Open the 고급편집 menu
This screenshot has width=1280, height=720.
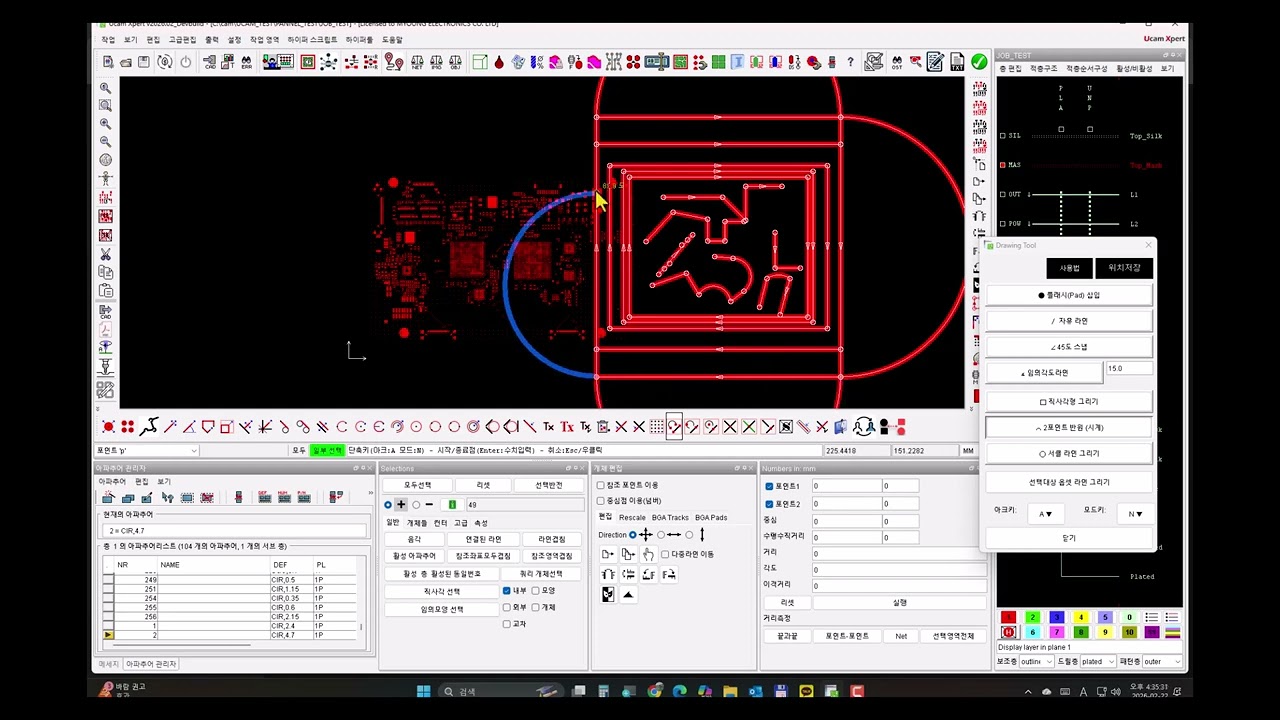(182, 39)
